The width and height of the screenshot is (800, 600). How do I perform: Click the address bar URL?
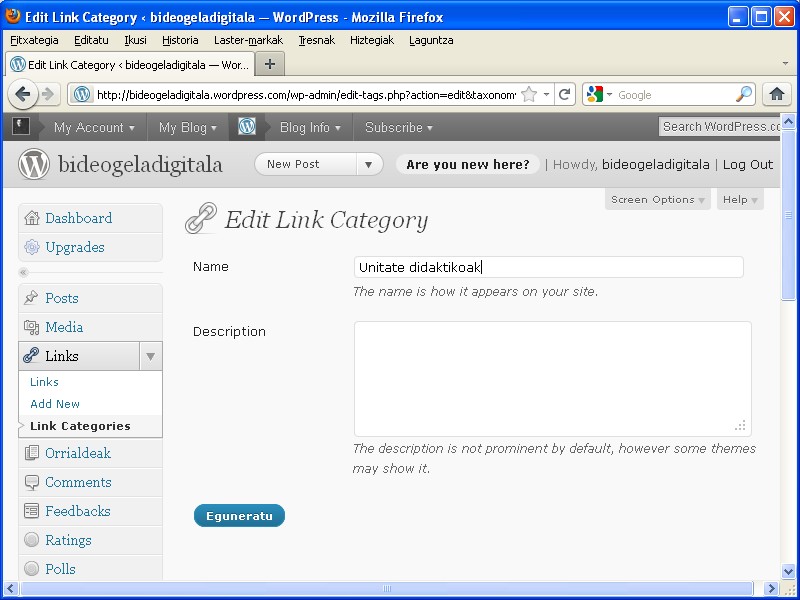[306, 94]
